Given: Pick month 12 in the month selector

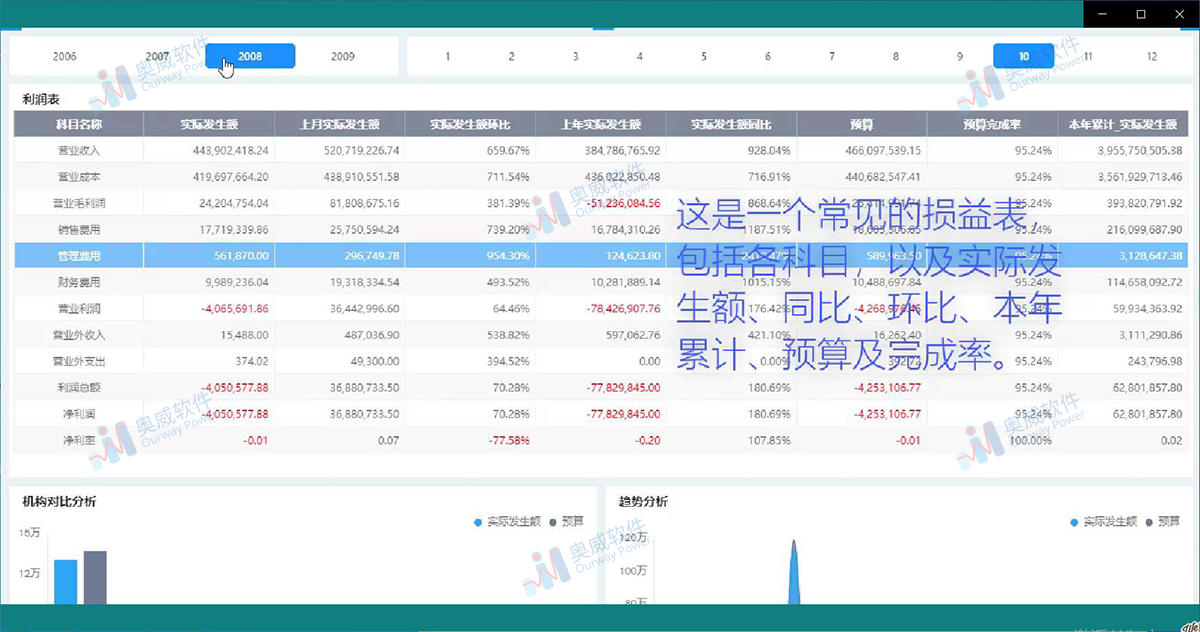Looking at the screenshot, I should tap(1152, 57).
